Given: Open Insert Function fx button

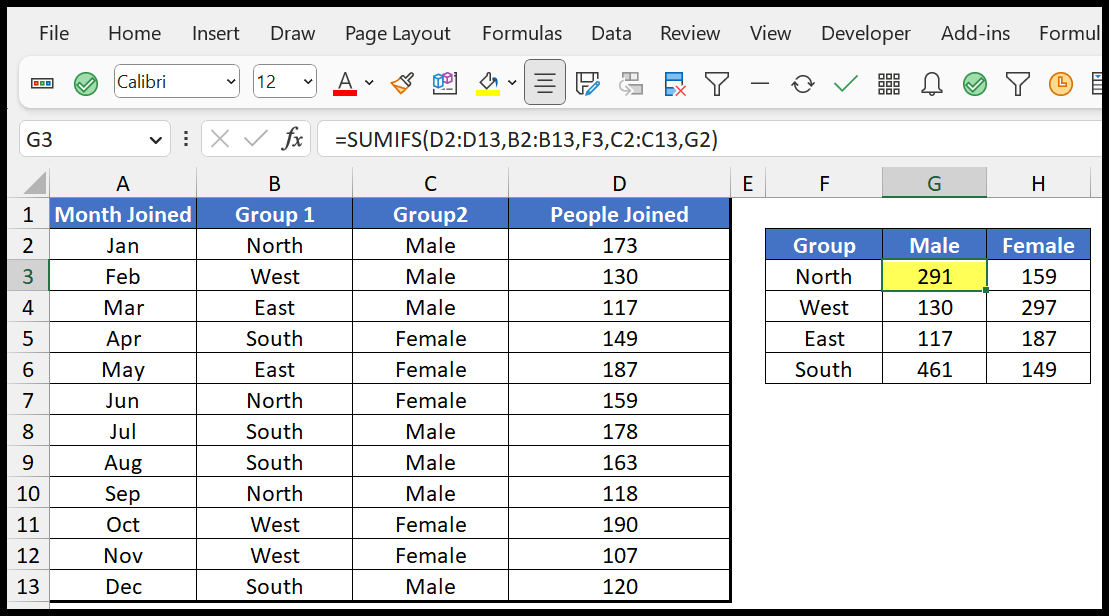Looking at the screenshot, I should 292,139.
